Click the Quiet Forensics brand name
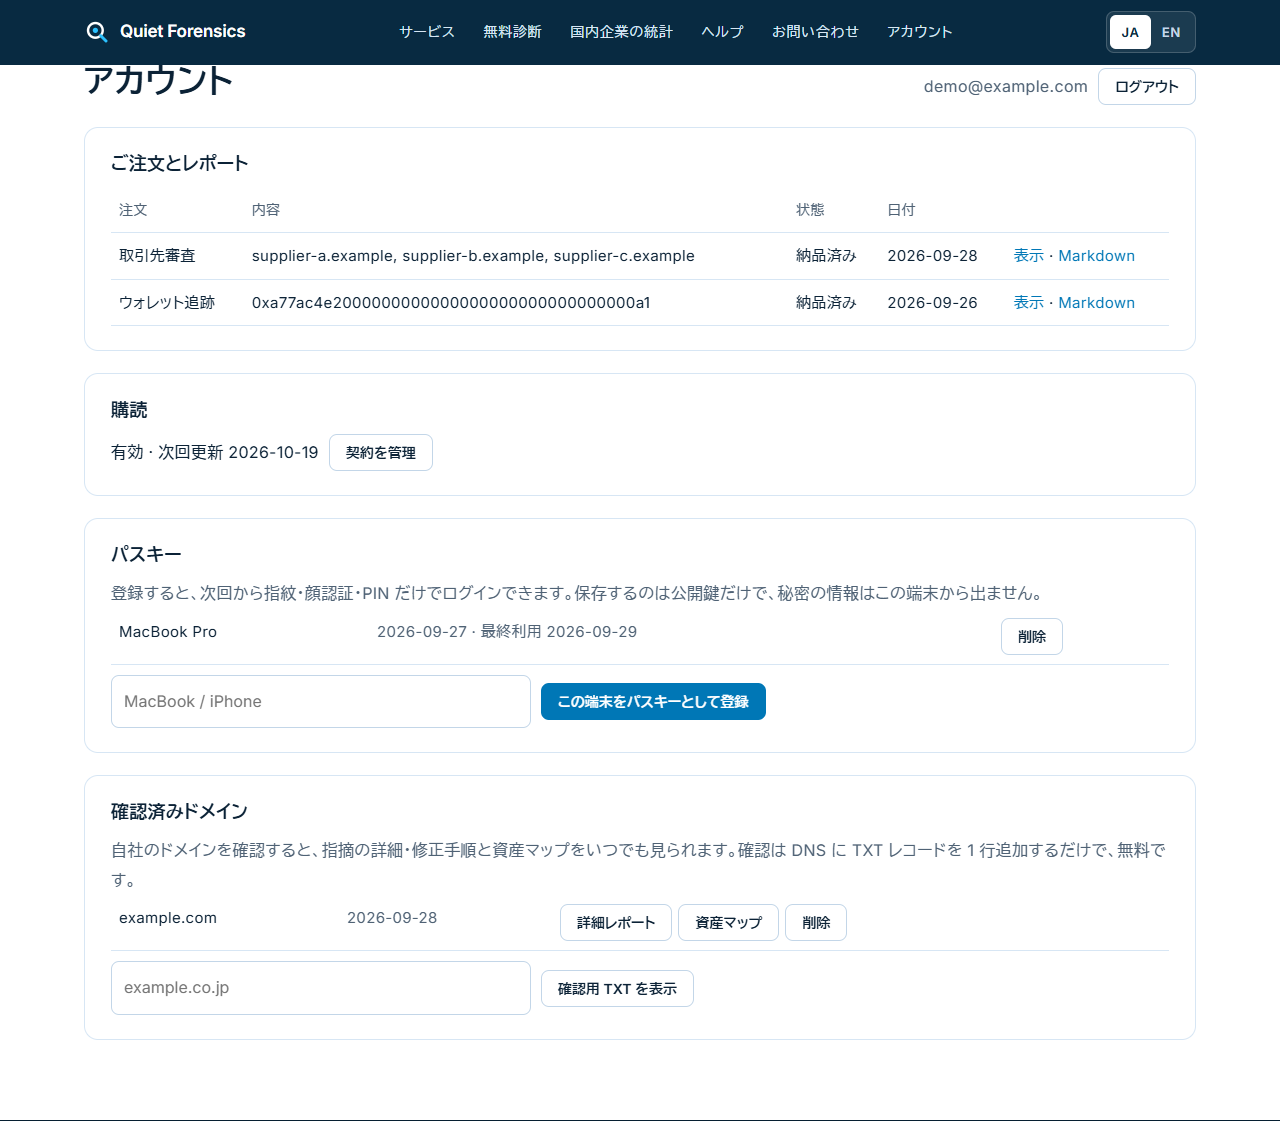 pos(183,32)
